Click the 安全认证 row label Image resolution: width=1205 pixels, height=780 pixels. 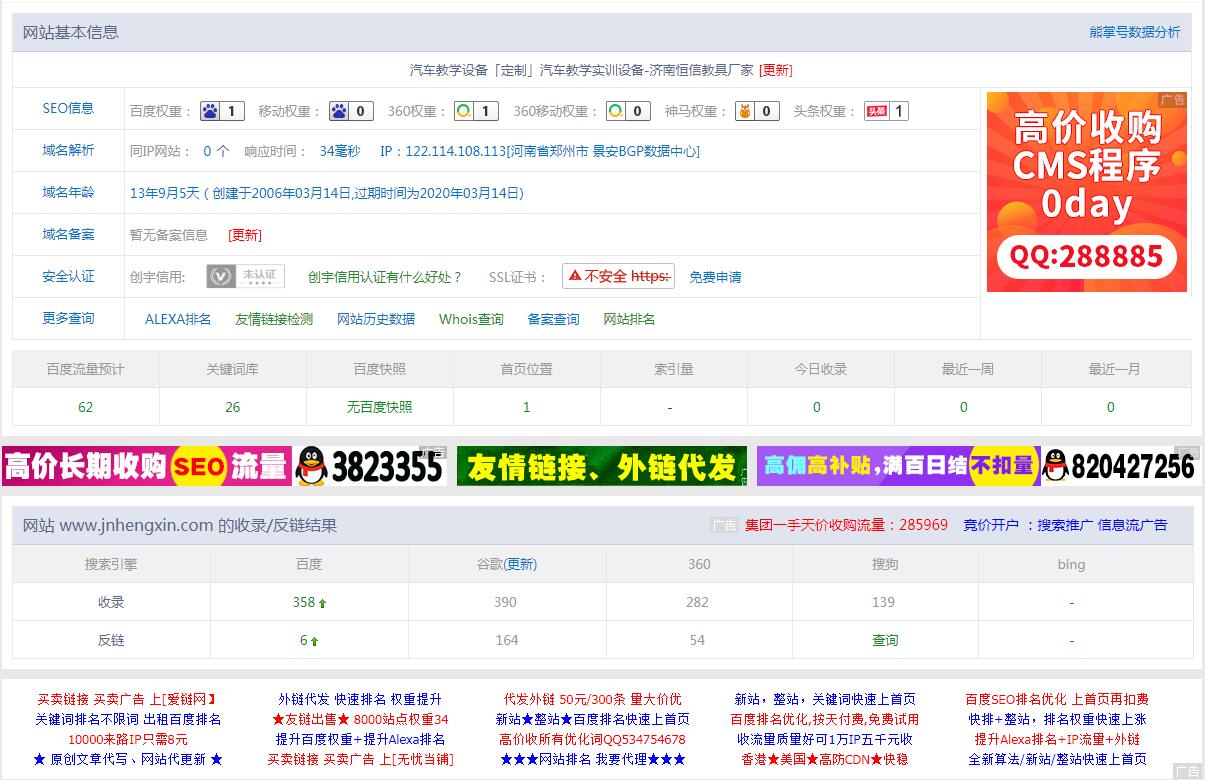click(x=68, y=276)
